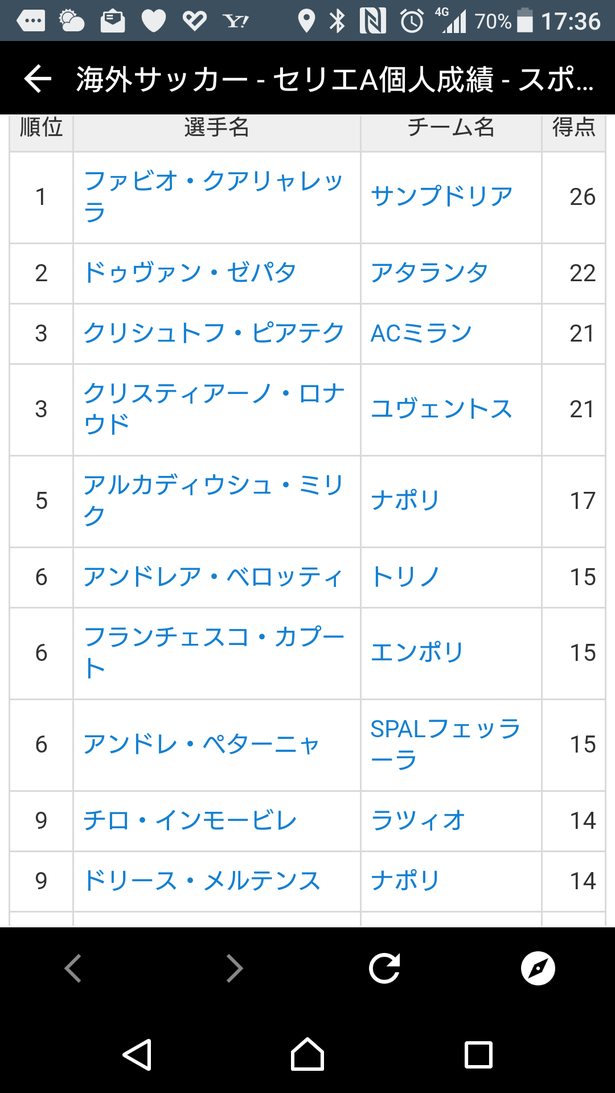This screenshot has width=615, height=1093.
Task: Open team サンプドリア link
Action: click(x=441, y=197)
